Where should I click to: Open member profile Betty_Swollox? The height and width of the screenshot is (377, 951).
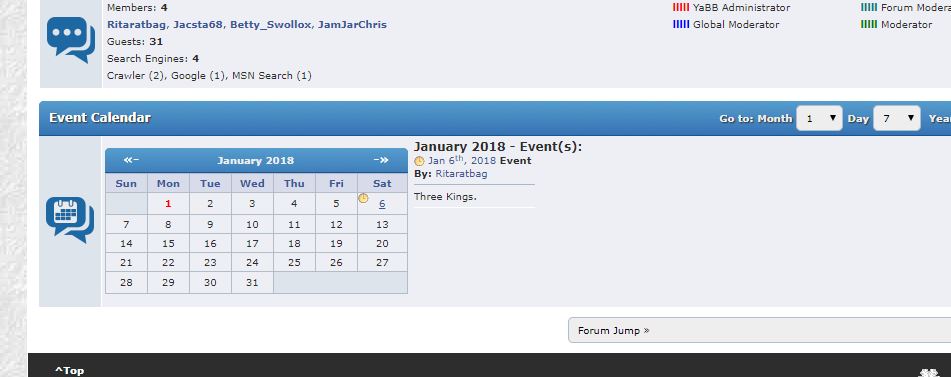271,25
